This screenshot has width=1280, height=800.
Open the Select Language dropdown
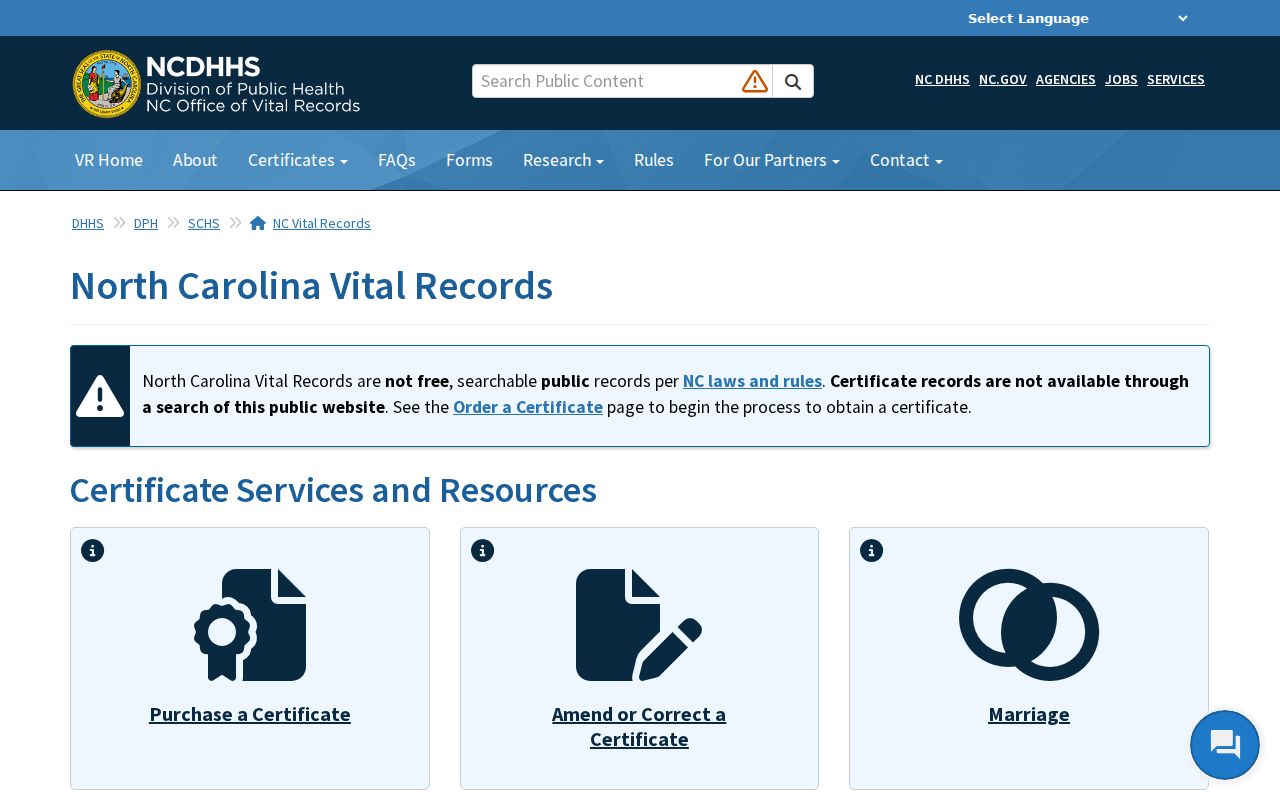click(1077, 18)
